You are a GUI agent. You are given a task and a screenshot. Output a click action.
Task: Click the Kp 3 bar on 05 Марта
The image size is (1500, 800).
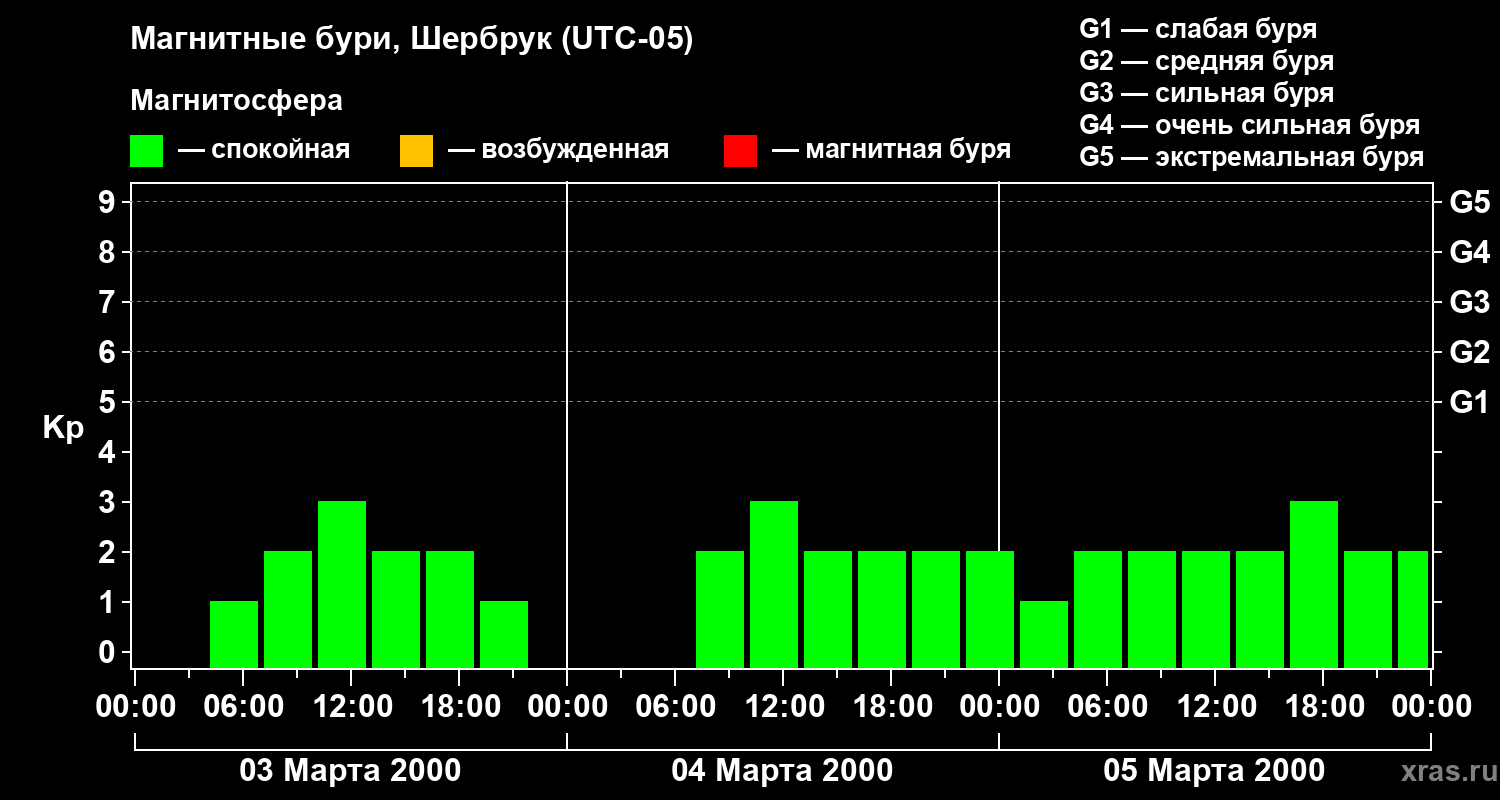(x=1314, y=584)
